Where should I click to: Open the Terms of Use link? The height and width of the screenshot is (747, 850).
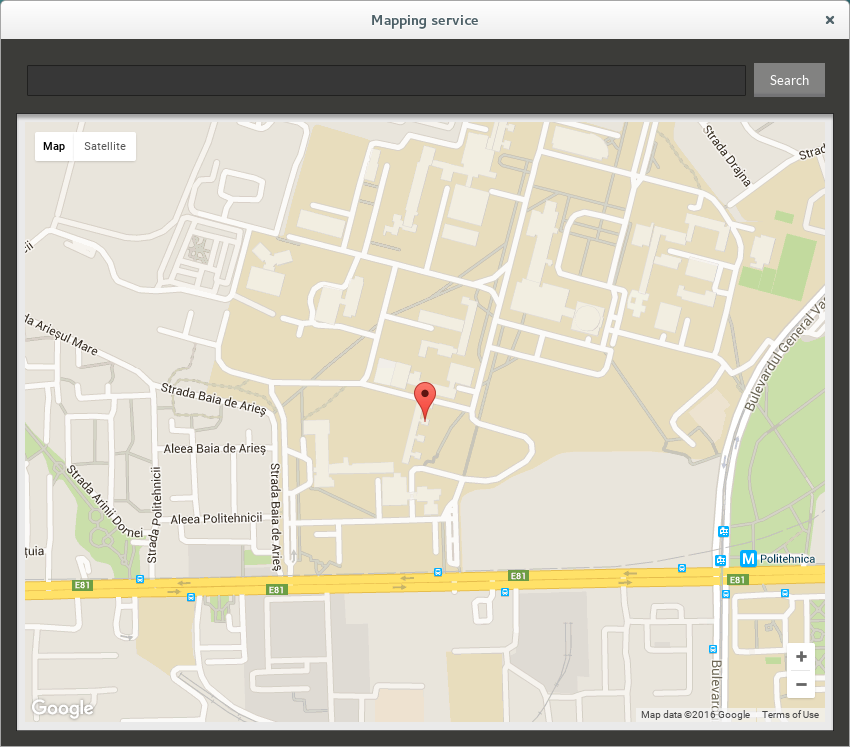pos(790,714)
